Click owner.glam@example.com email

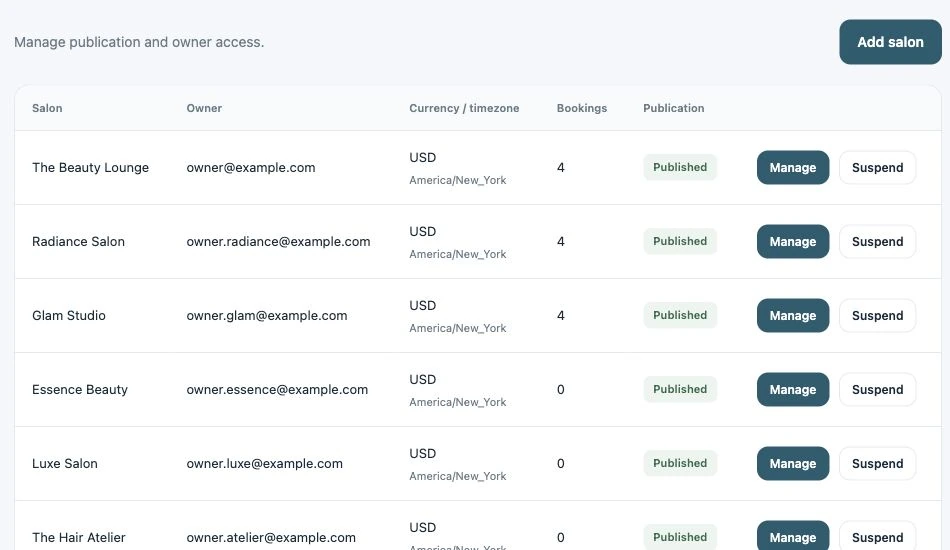267,315
